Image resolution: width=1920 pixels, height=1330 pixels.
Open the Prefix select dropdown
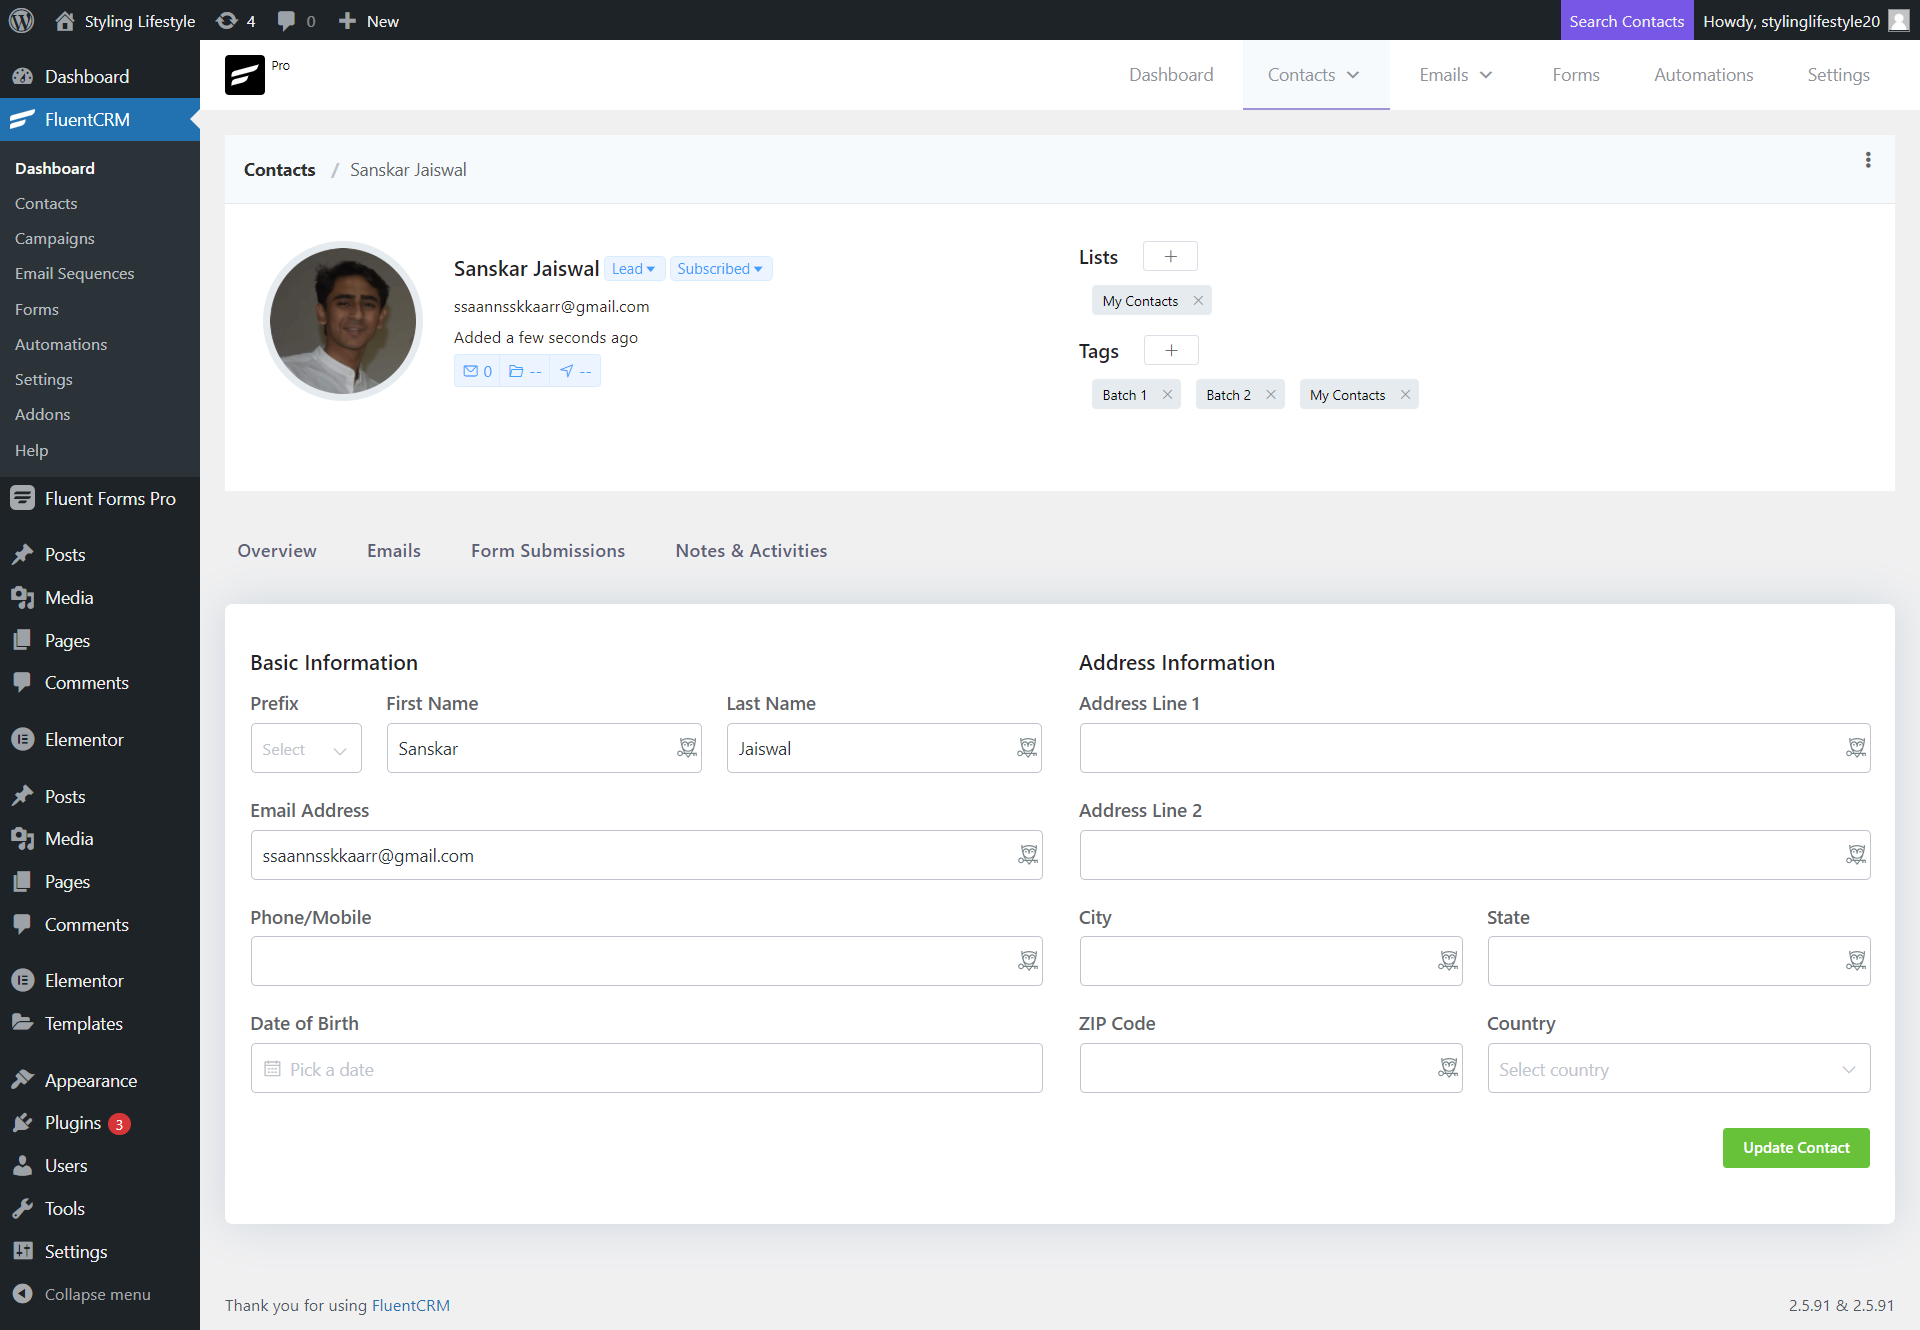point(306,749)
